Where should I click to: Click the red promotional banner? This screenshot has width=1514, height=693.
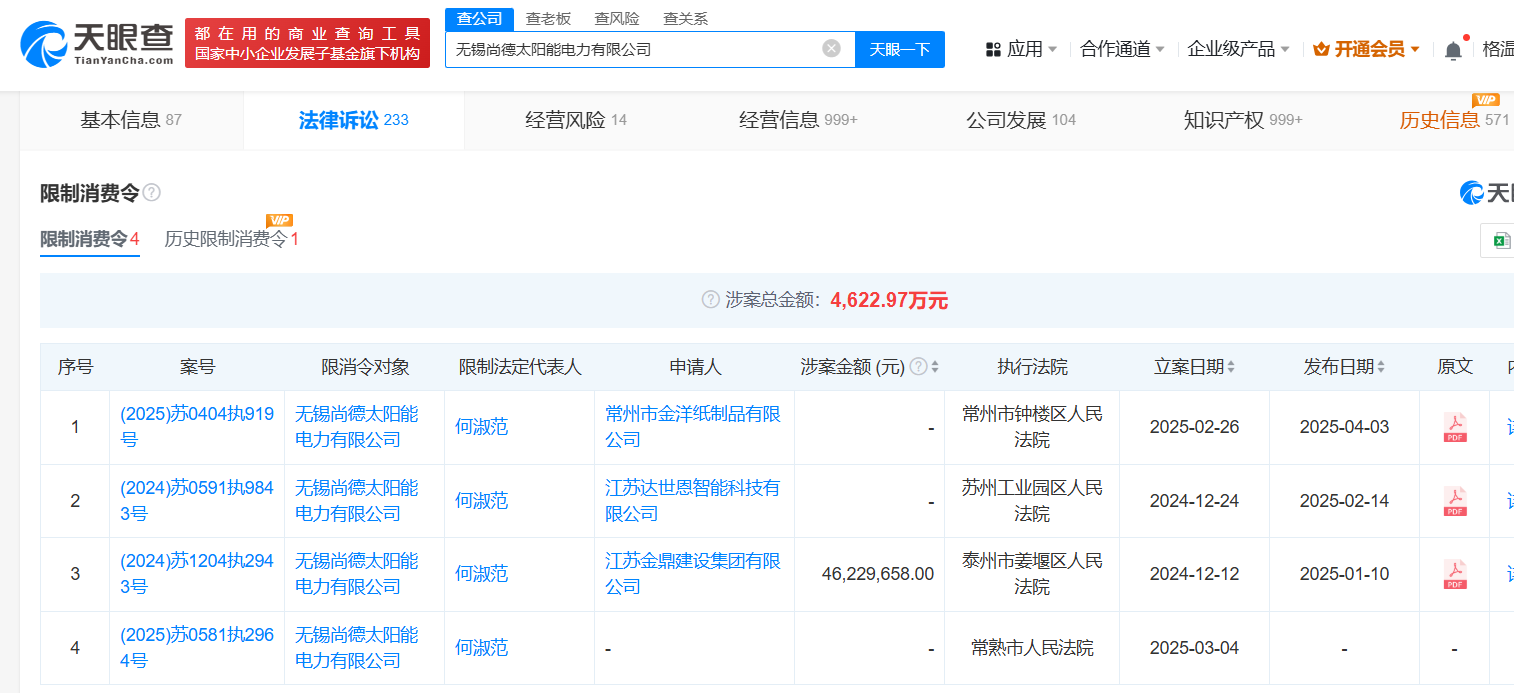tap(307, 44)
